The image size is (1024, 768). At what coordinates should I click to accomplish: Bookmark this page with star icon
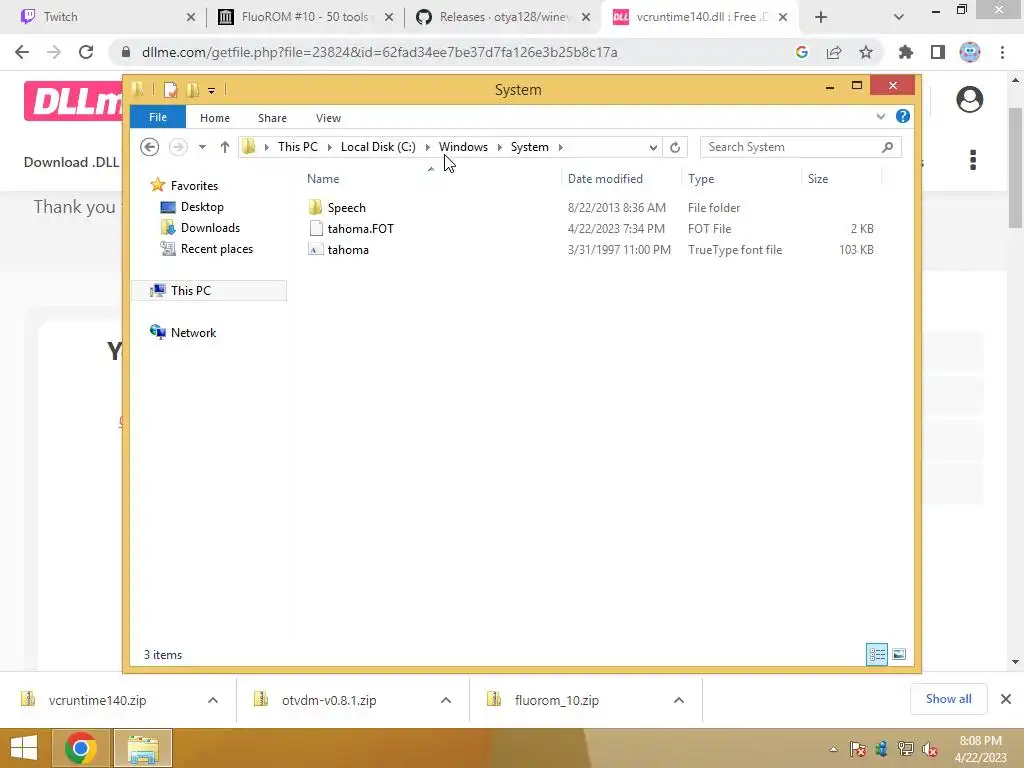point(866,52)
